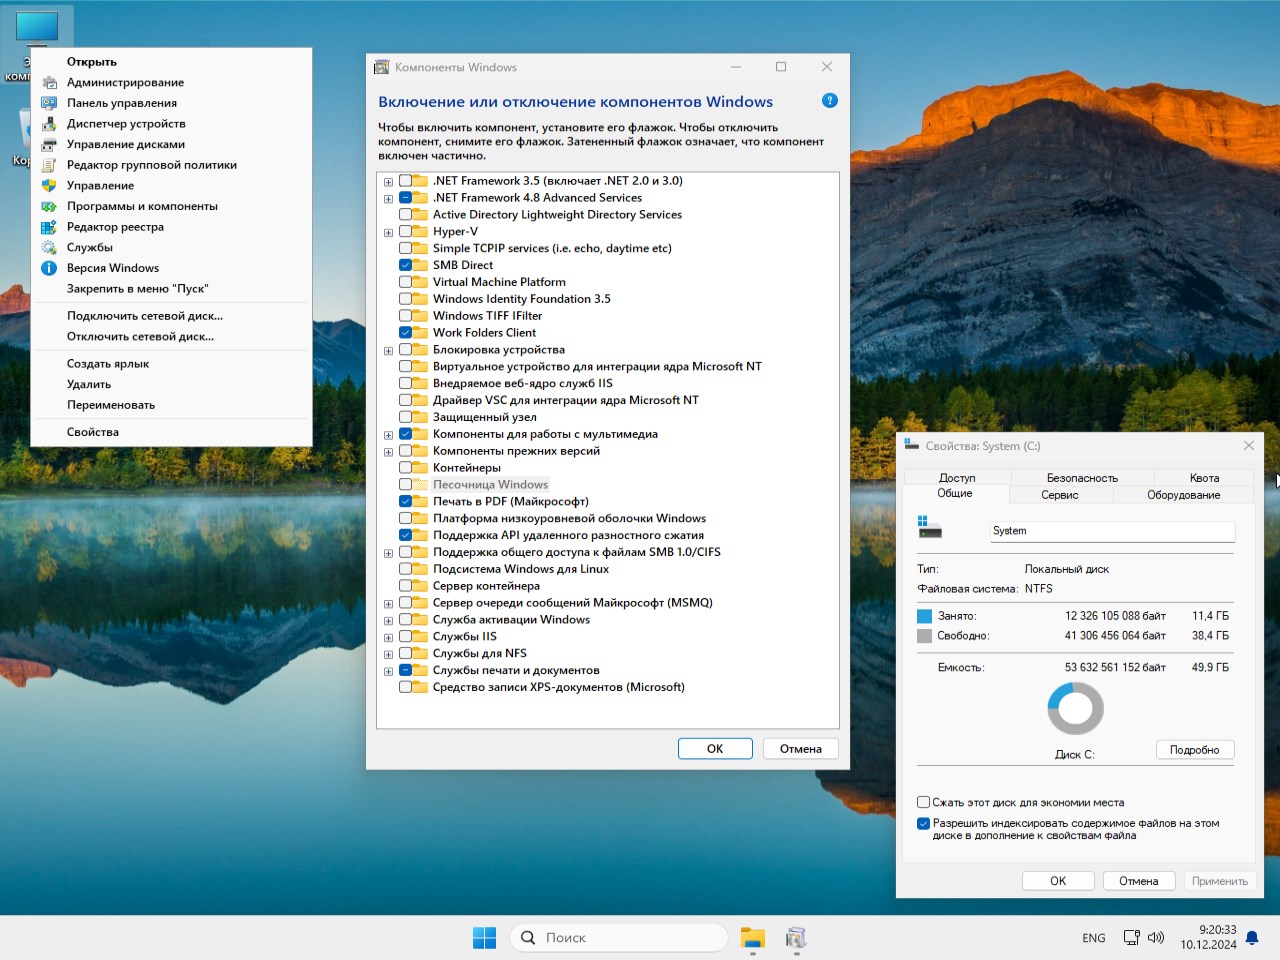Click the Службы gear icon
This screenshot has height=960, width=1280.
coord(49,247)
